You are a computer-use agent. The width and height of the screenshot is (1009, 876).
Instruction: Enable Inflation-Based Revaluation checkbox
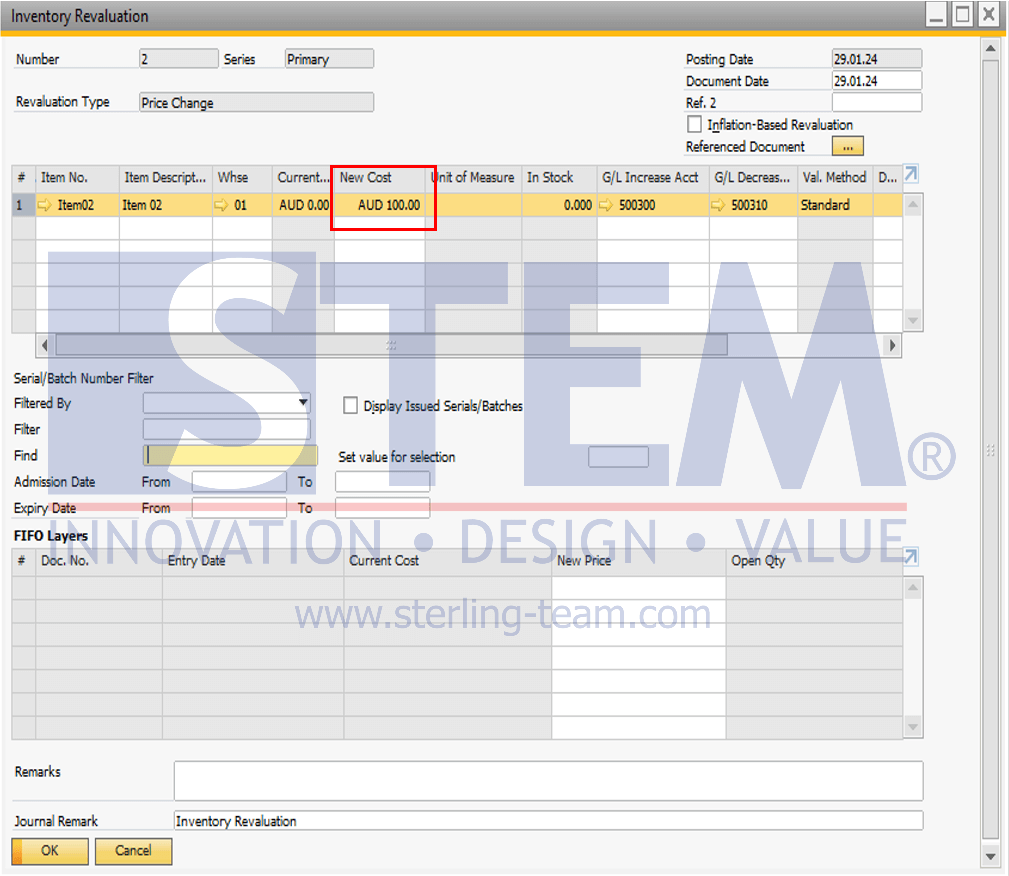(694, 124)
